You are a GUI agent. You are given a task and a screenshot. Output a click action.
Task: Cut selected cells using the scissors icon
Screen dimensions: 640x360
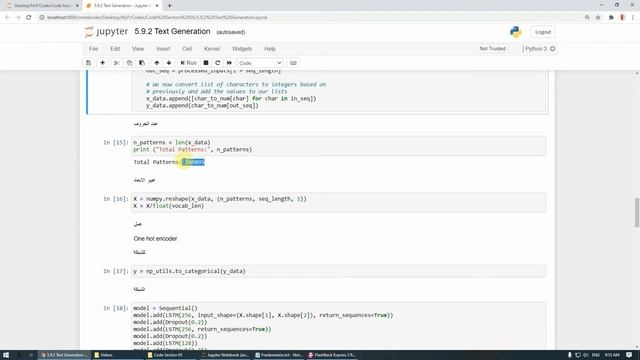point(116,63)
